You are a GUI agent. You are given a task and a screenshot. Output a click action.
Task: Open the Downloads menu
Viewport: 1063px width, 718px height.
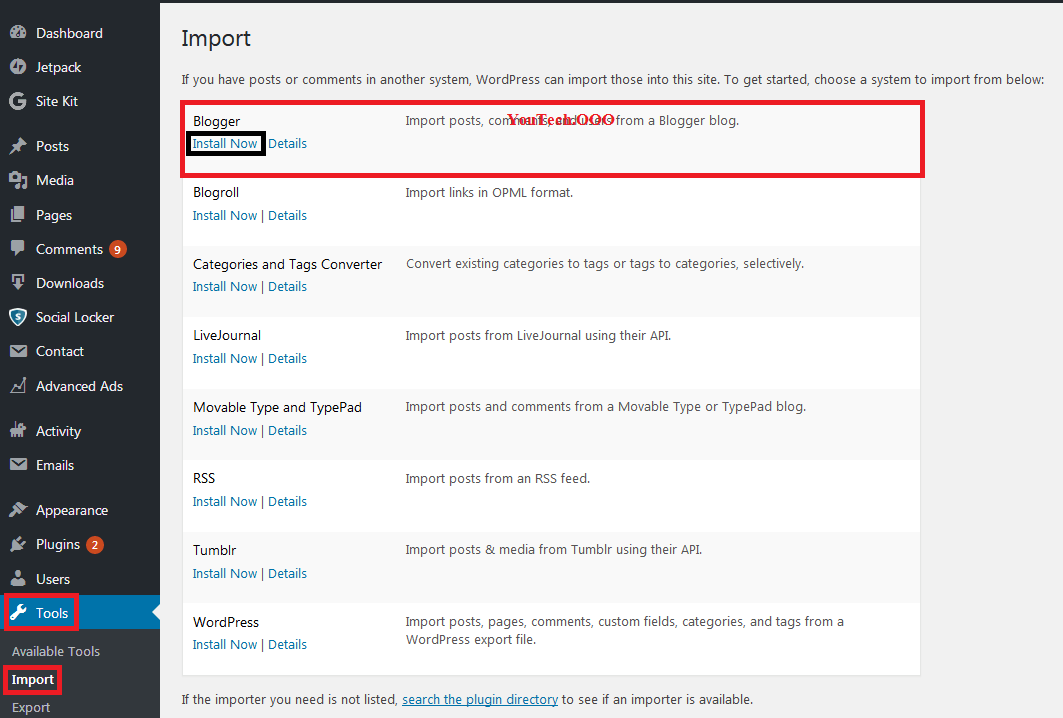tap(70, 283)
